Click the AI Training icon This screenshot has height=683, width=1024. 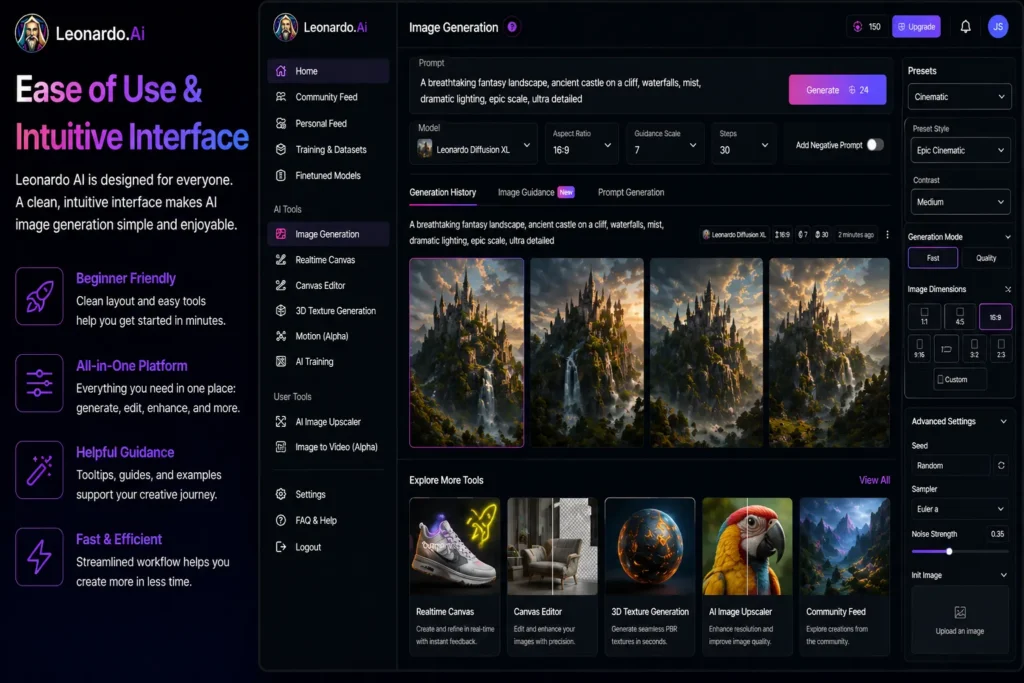(x=281, y=361)
